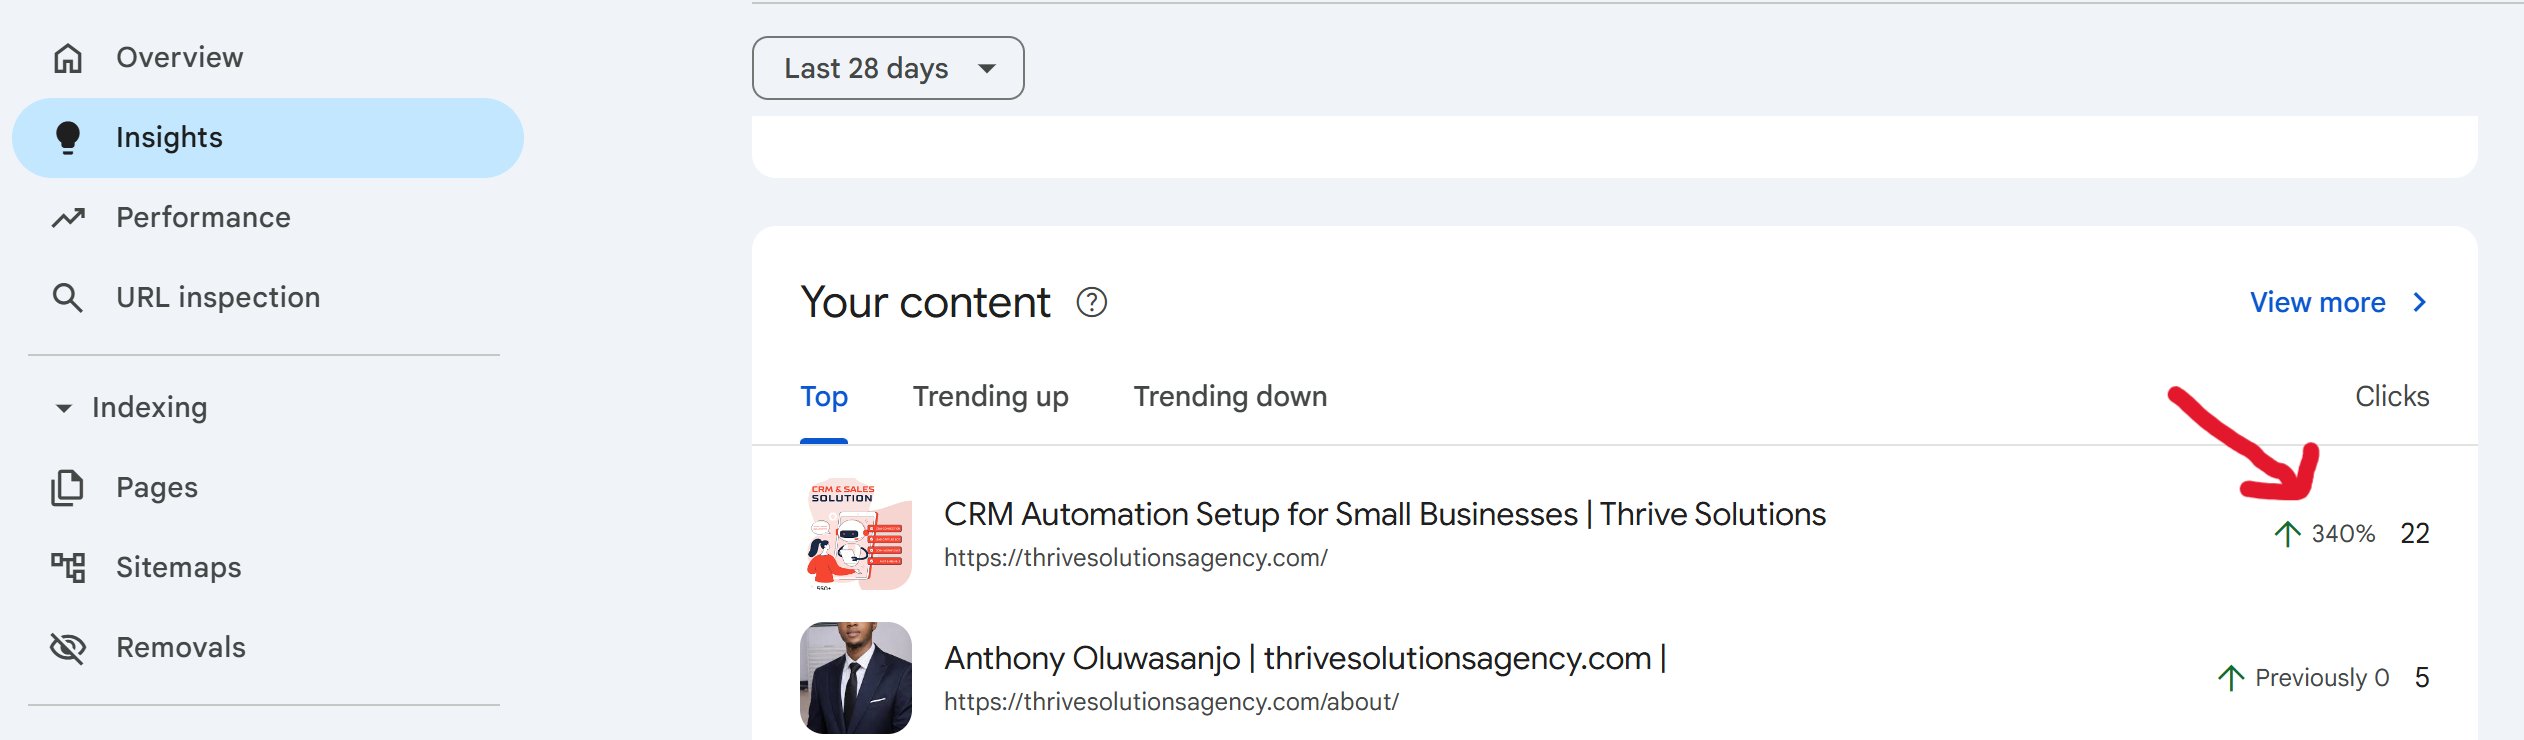Screen dimensions: 2524x740
Task: Switch to the Trending up tab
Action: point(990,396)
